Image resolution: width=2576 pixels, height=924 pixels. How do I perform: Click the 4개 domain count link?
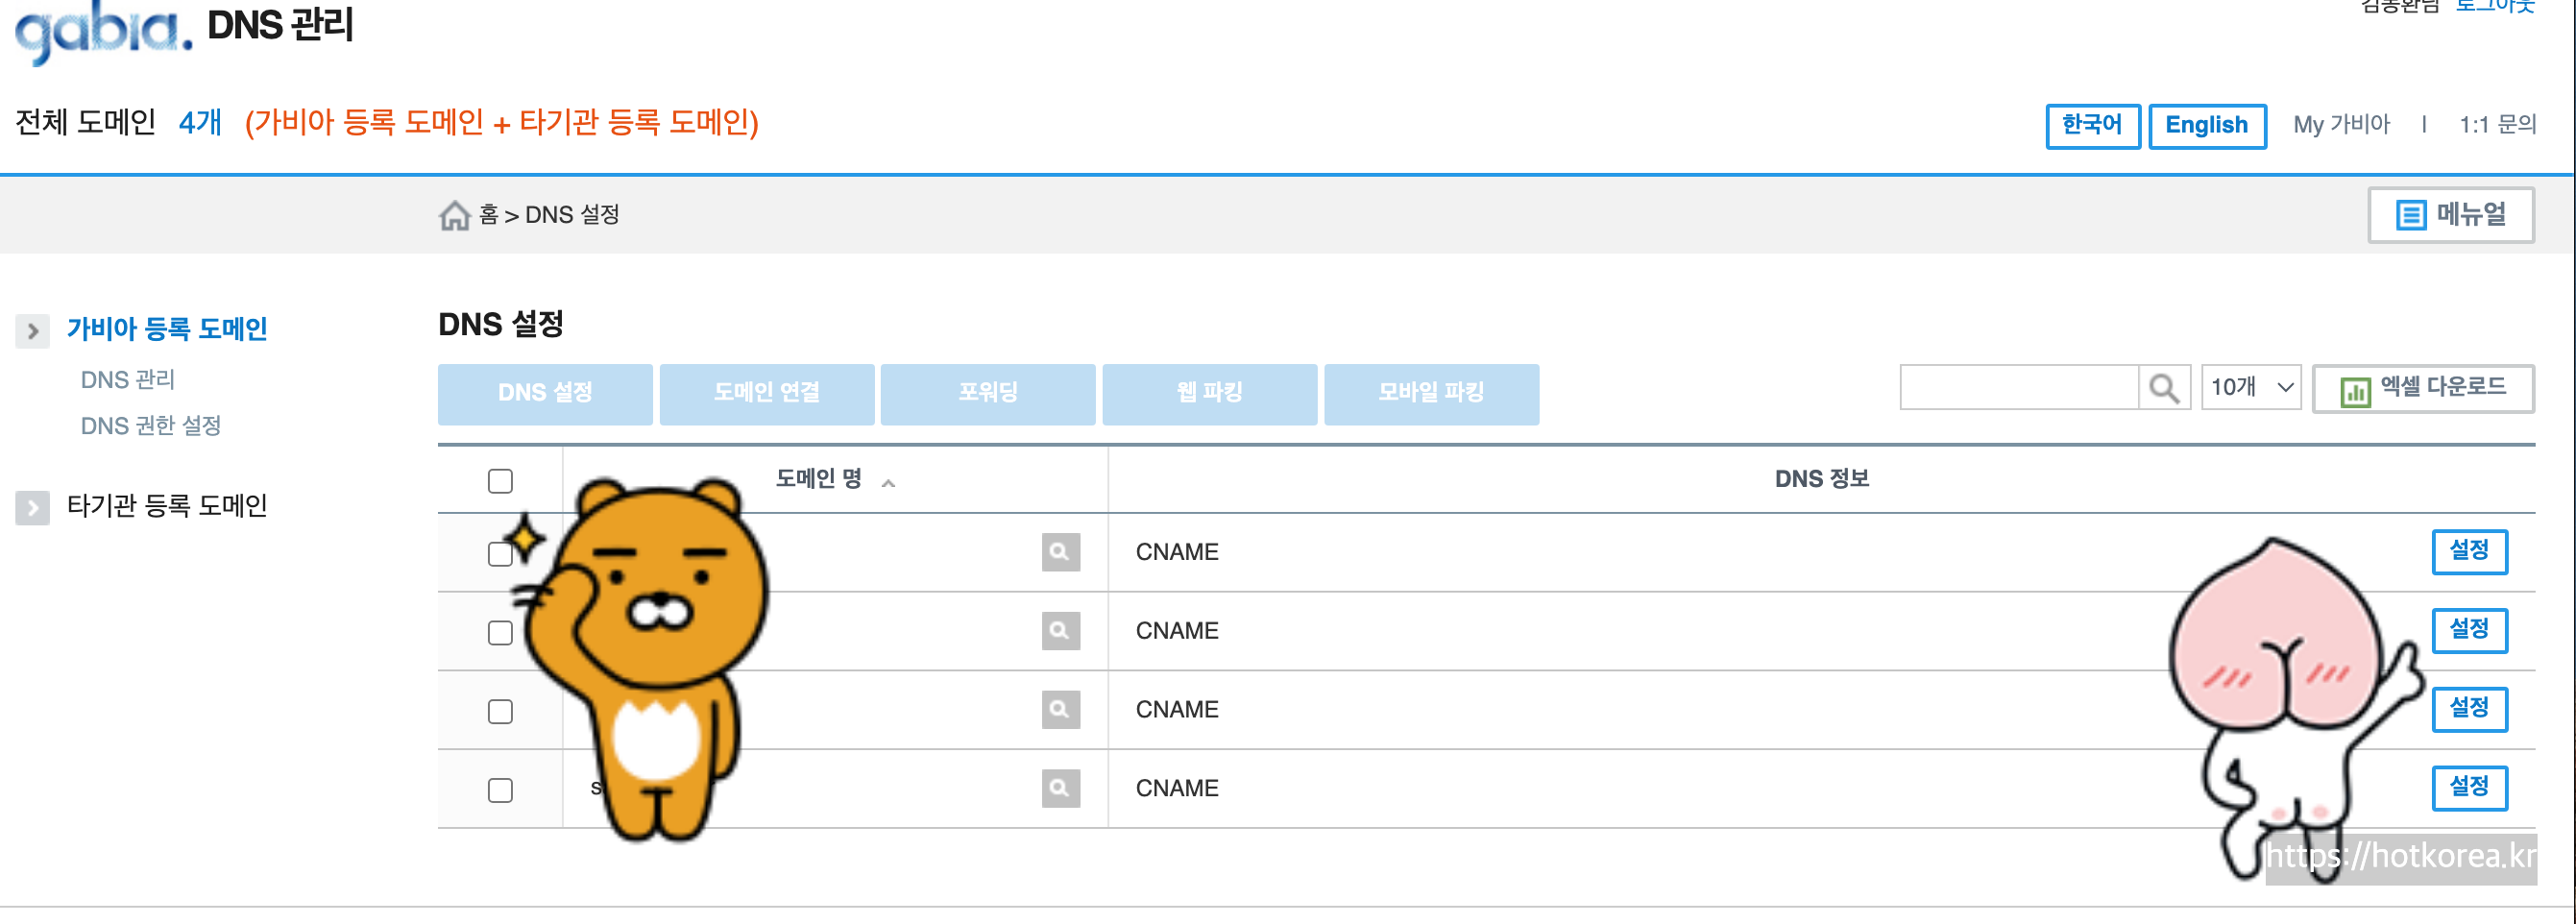(x=200, y=123)
